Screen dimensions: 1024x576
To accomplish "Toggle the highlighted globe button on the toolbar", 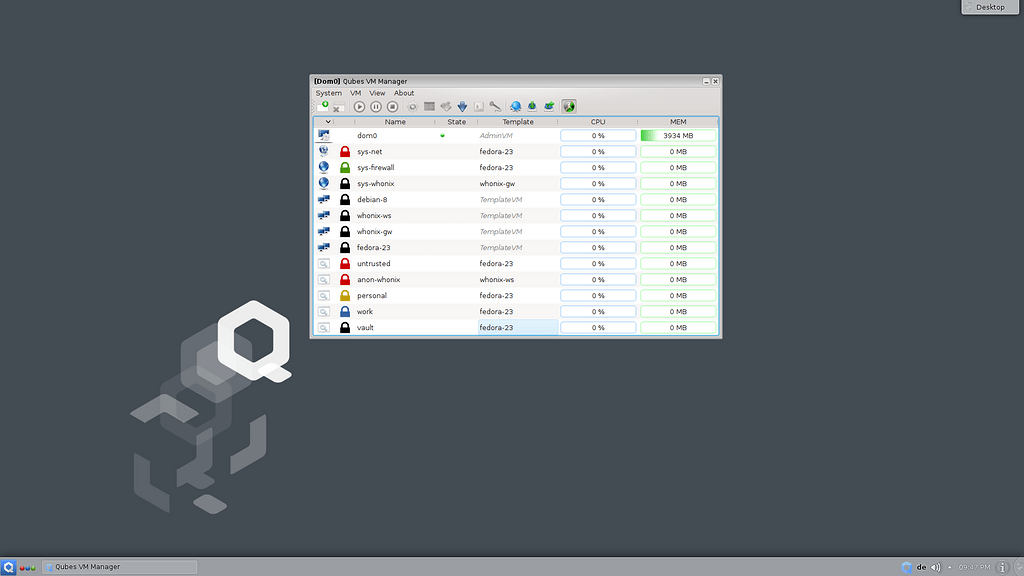I will pos(568,106).
